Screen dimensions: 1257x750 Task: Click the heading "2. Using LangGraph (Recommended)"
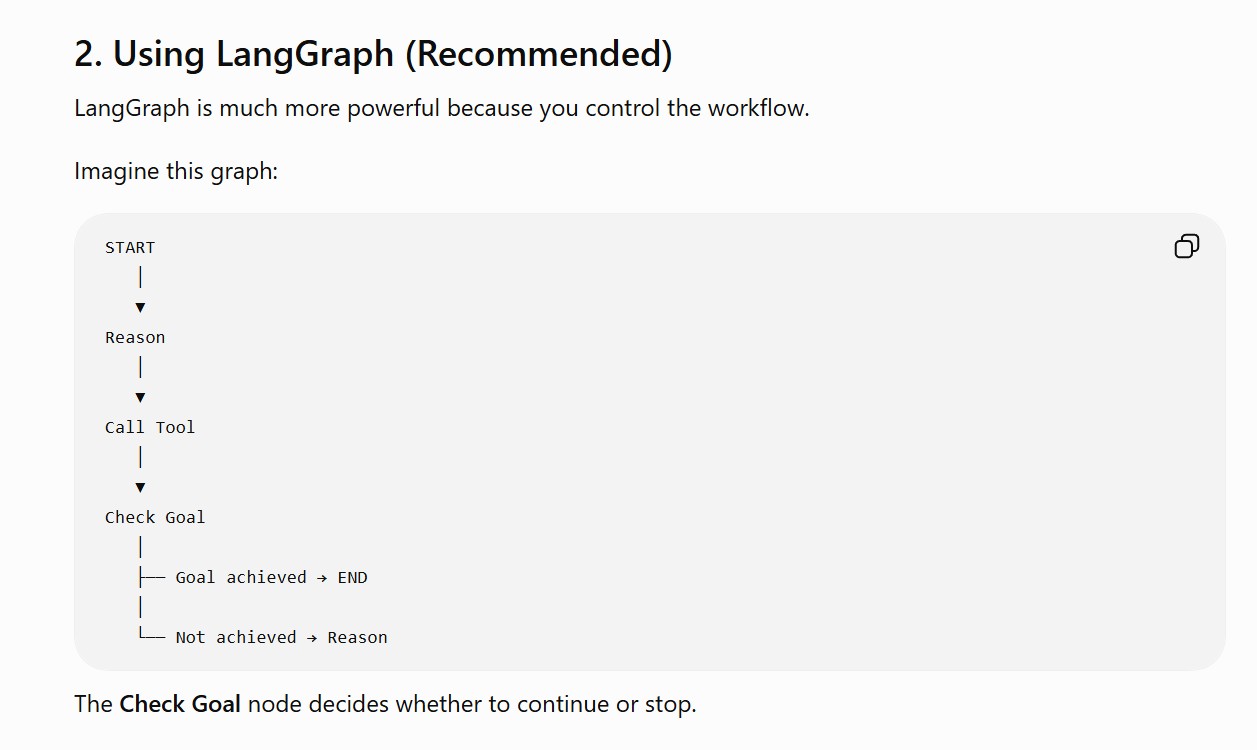click(x=373, y=53)
